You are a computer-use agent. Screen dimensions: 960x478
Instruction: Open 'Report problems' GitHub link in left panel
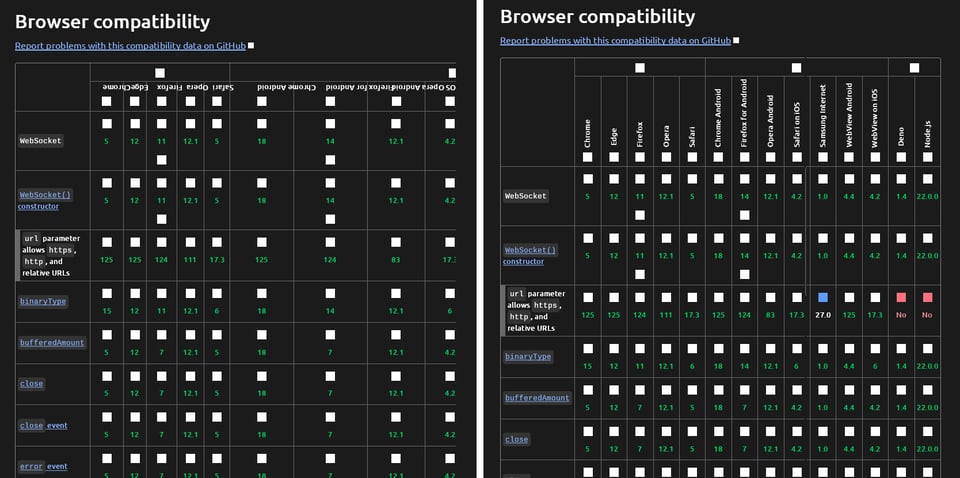(x=129, y=46)
